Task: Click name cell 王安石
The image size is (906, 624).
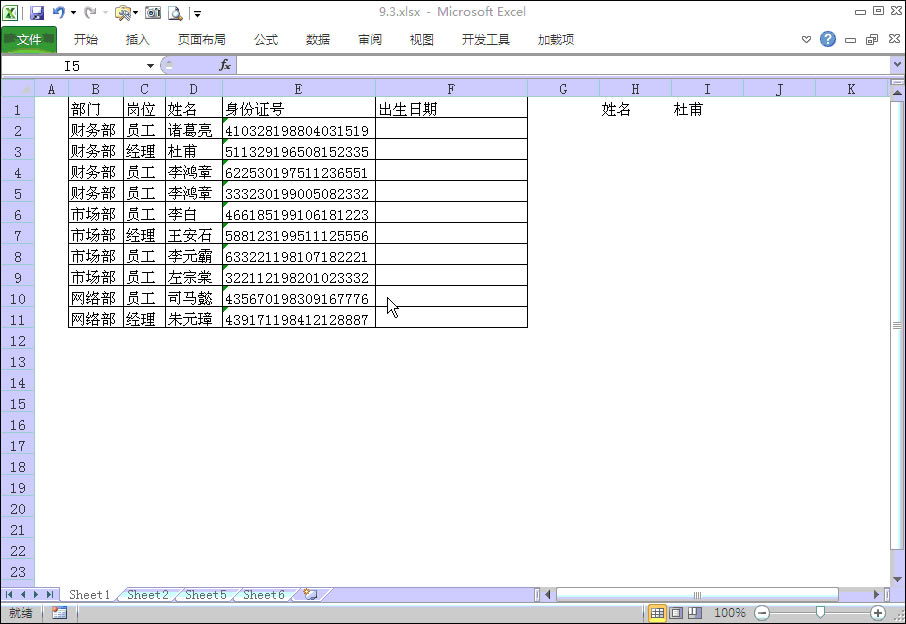Action: 194,235
